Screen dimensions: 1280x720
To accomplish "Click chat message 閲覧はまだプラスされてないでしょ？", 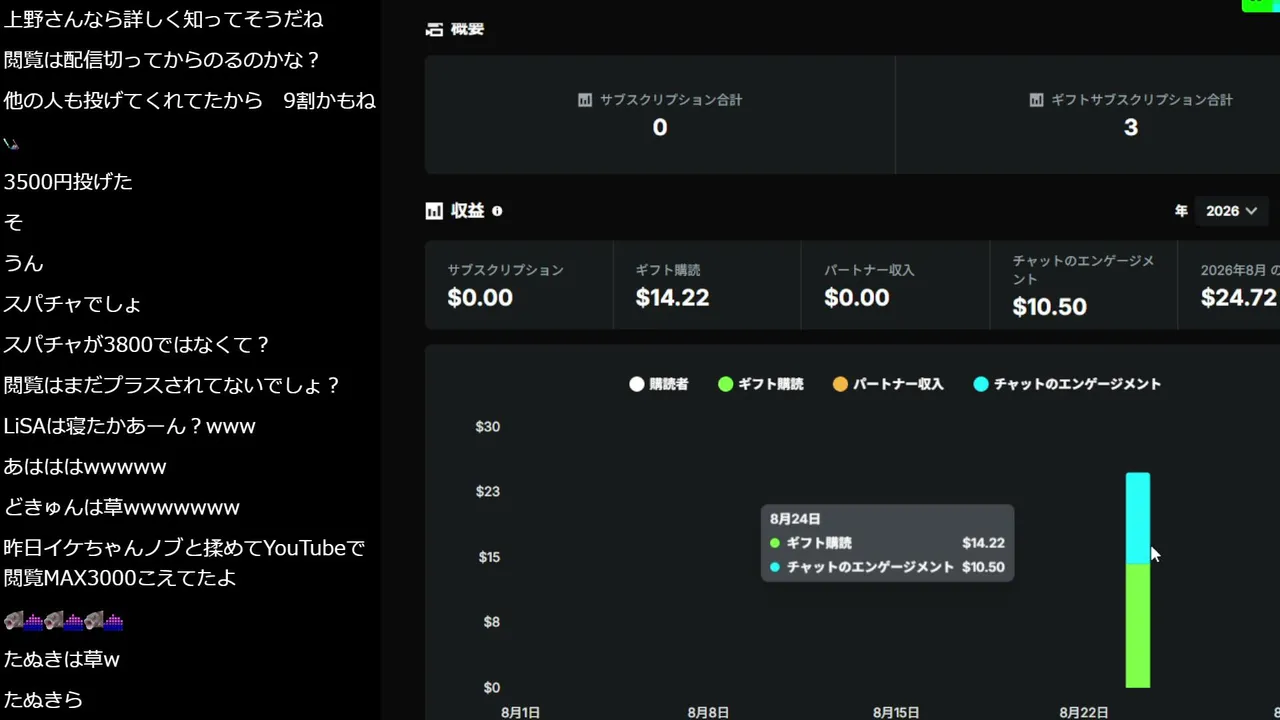I will 172,386.
